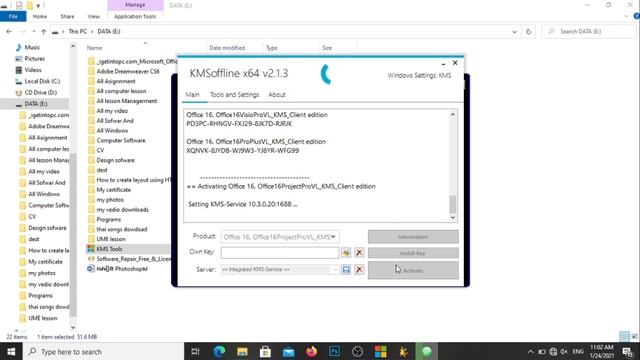Switch to large icons view in Explorer status bar
The image size is (640, 360).
[x=635, y=337]
